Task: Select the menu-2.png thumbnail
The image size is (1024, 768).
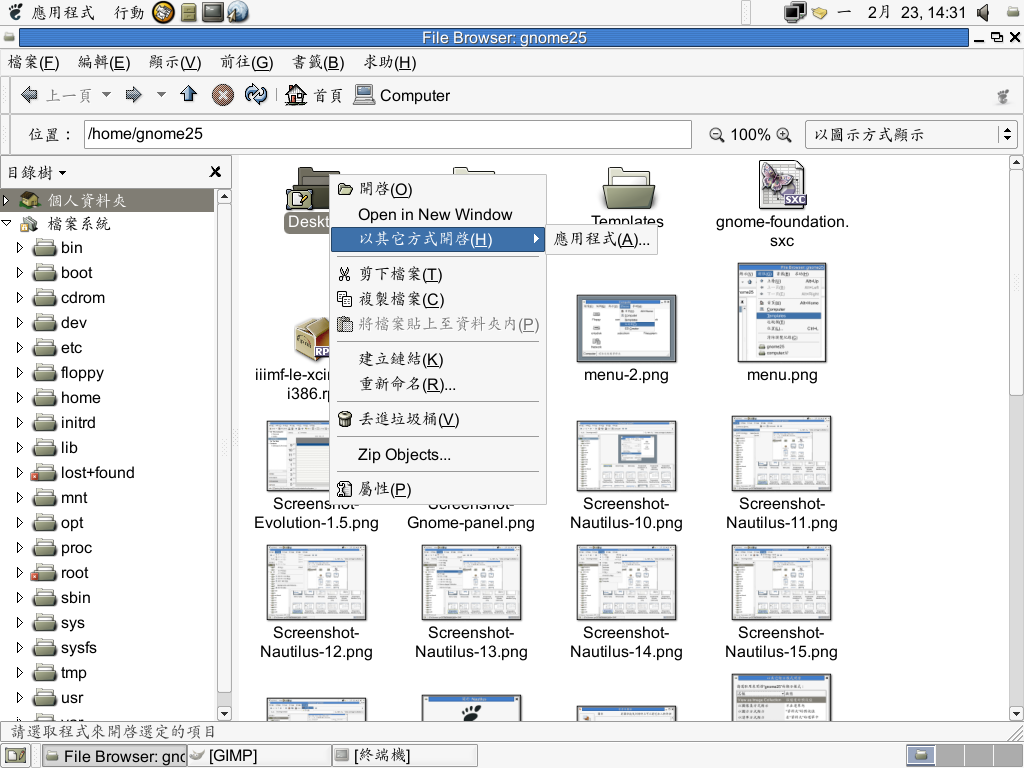Action: [x=626, y=328]
